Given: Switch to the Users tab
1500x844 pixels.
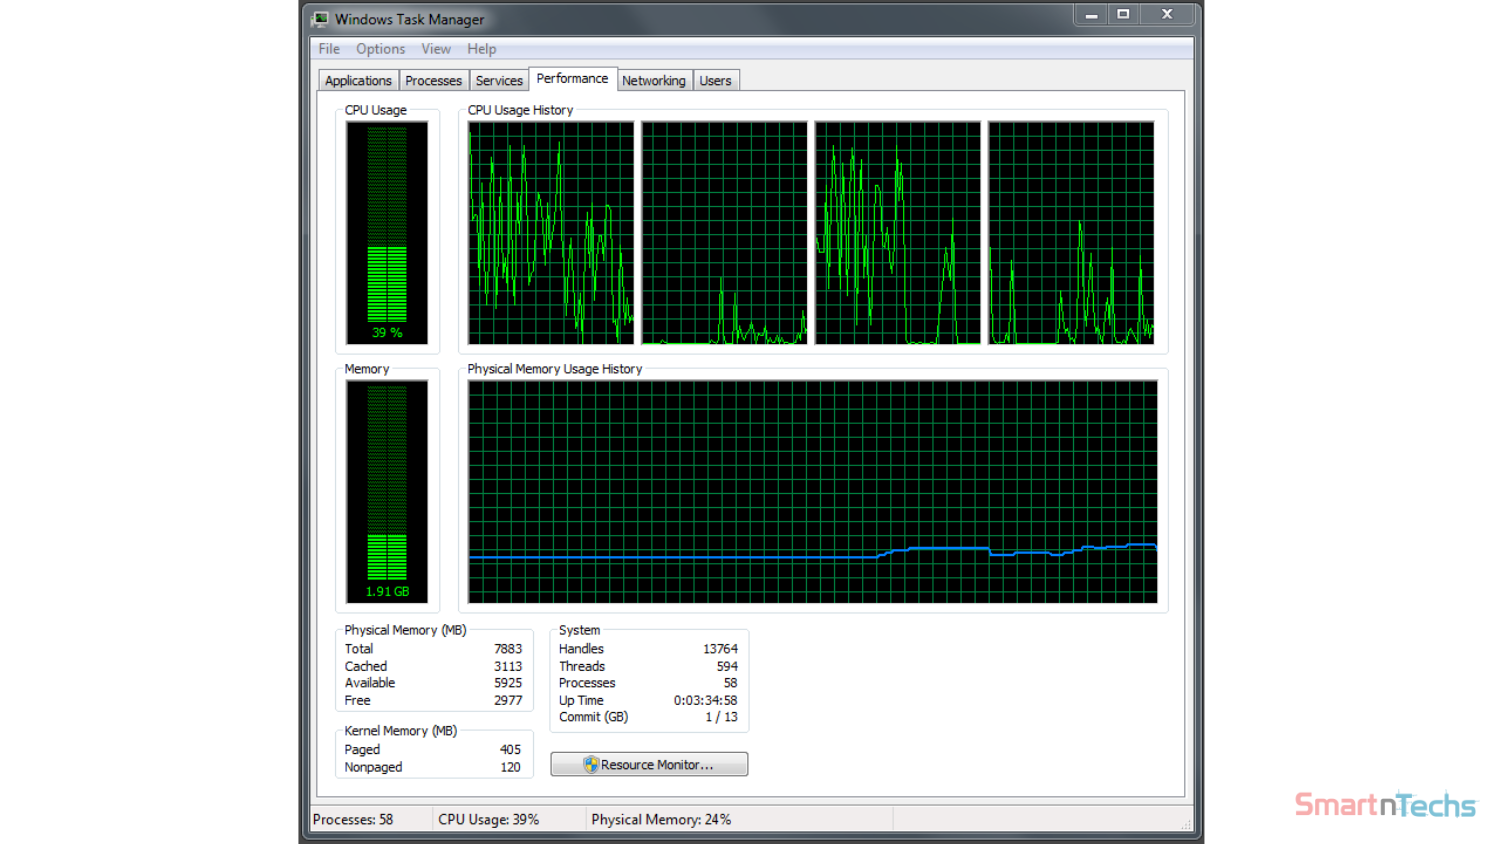Looking at the screenshot, I should [x=715, y=81].
